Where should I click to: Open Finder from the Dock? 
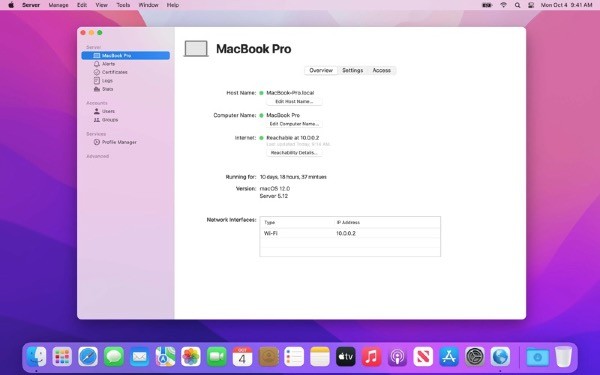37,357
